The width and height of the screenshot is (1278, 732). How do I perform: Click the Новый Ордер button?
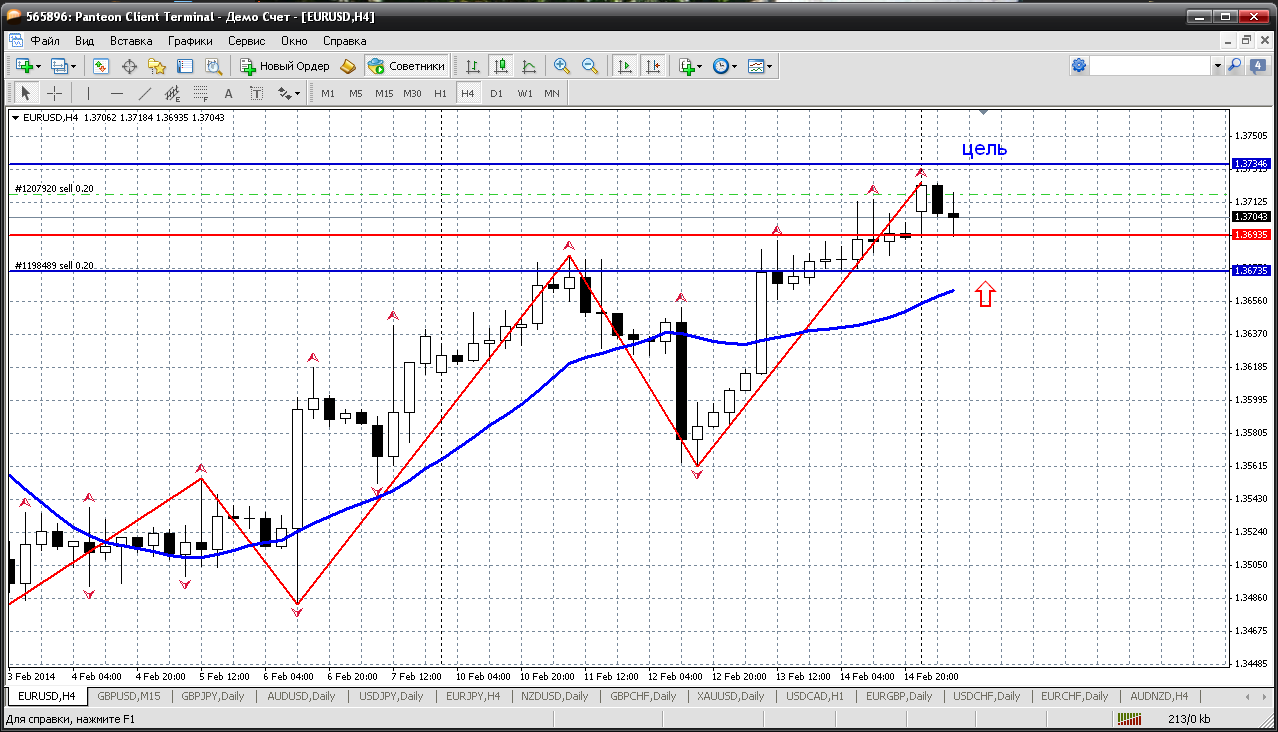click(285, 66)
